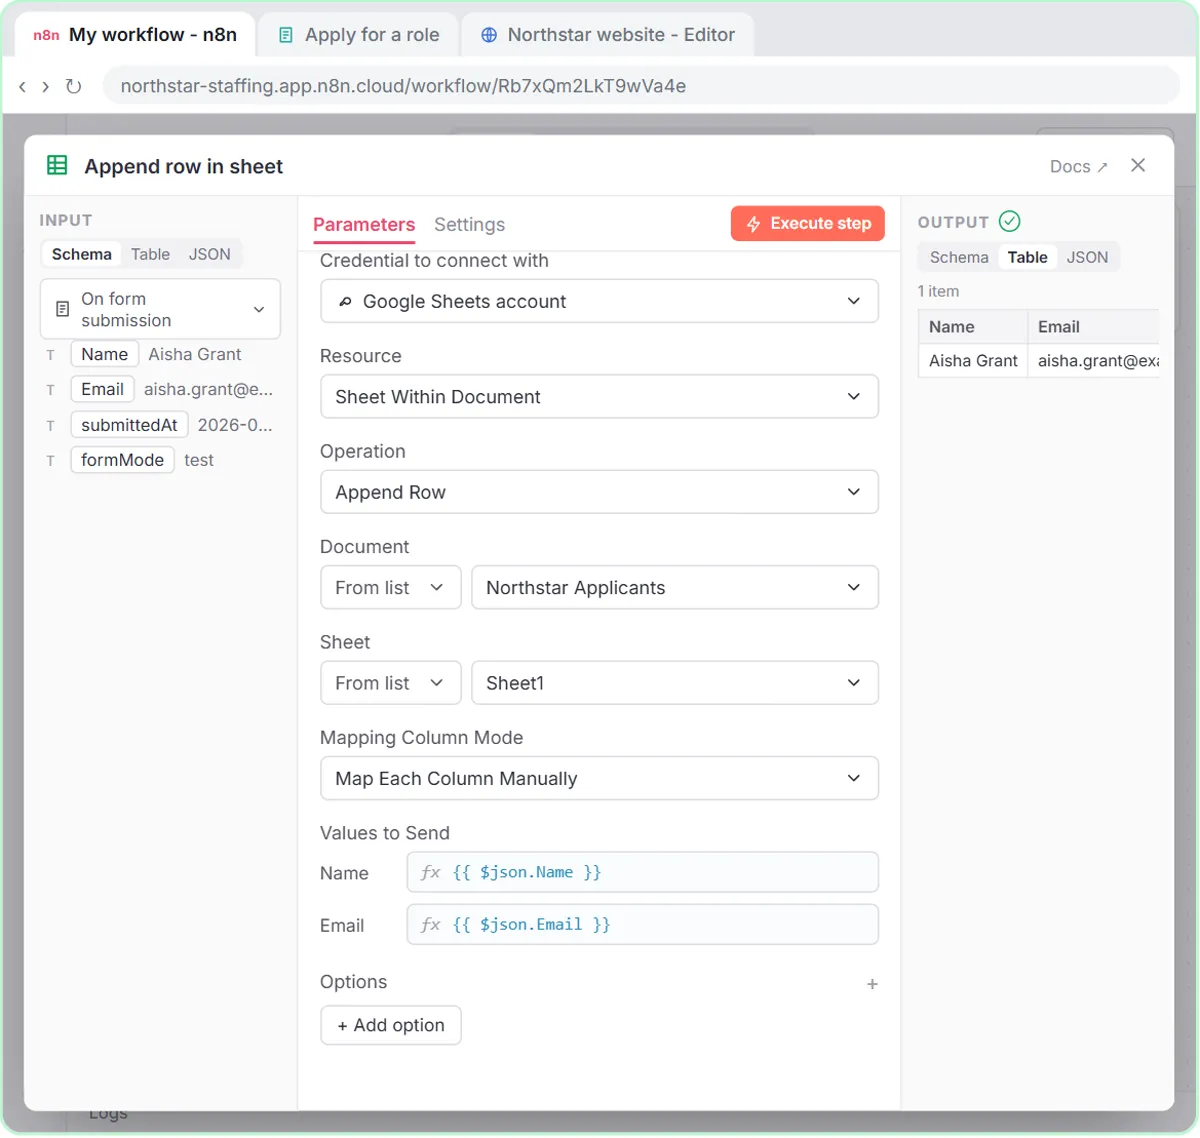
Task: Click the browser address bar
Action: [x=640, y=86]
